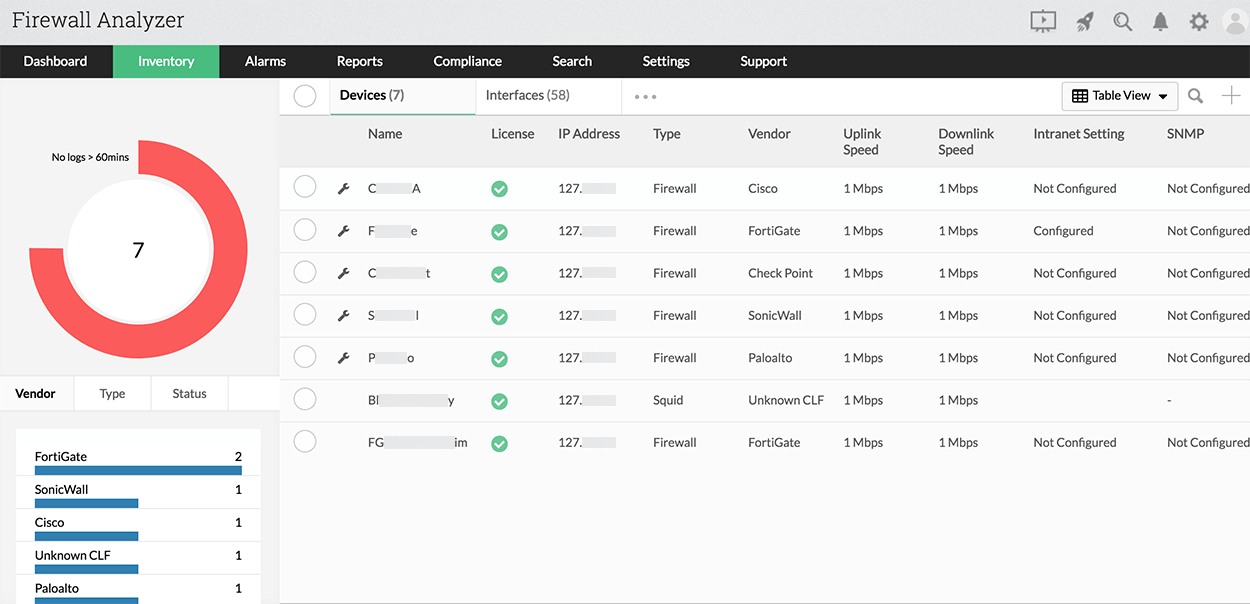This screenshot has height=604, width=1250.
Task: Click the wrench icon beside the Cisco device
Action: (x=343, y=188)
